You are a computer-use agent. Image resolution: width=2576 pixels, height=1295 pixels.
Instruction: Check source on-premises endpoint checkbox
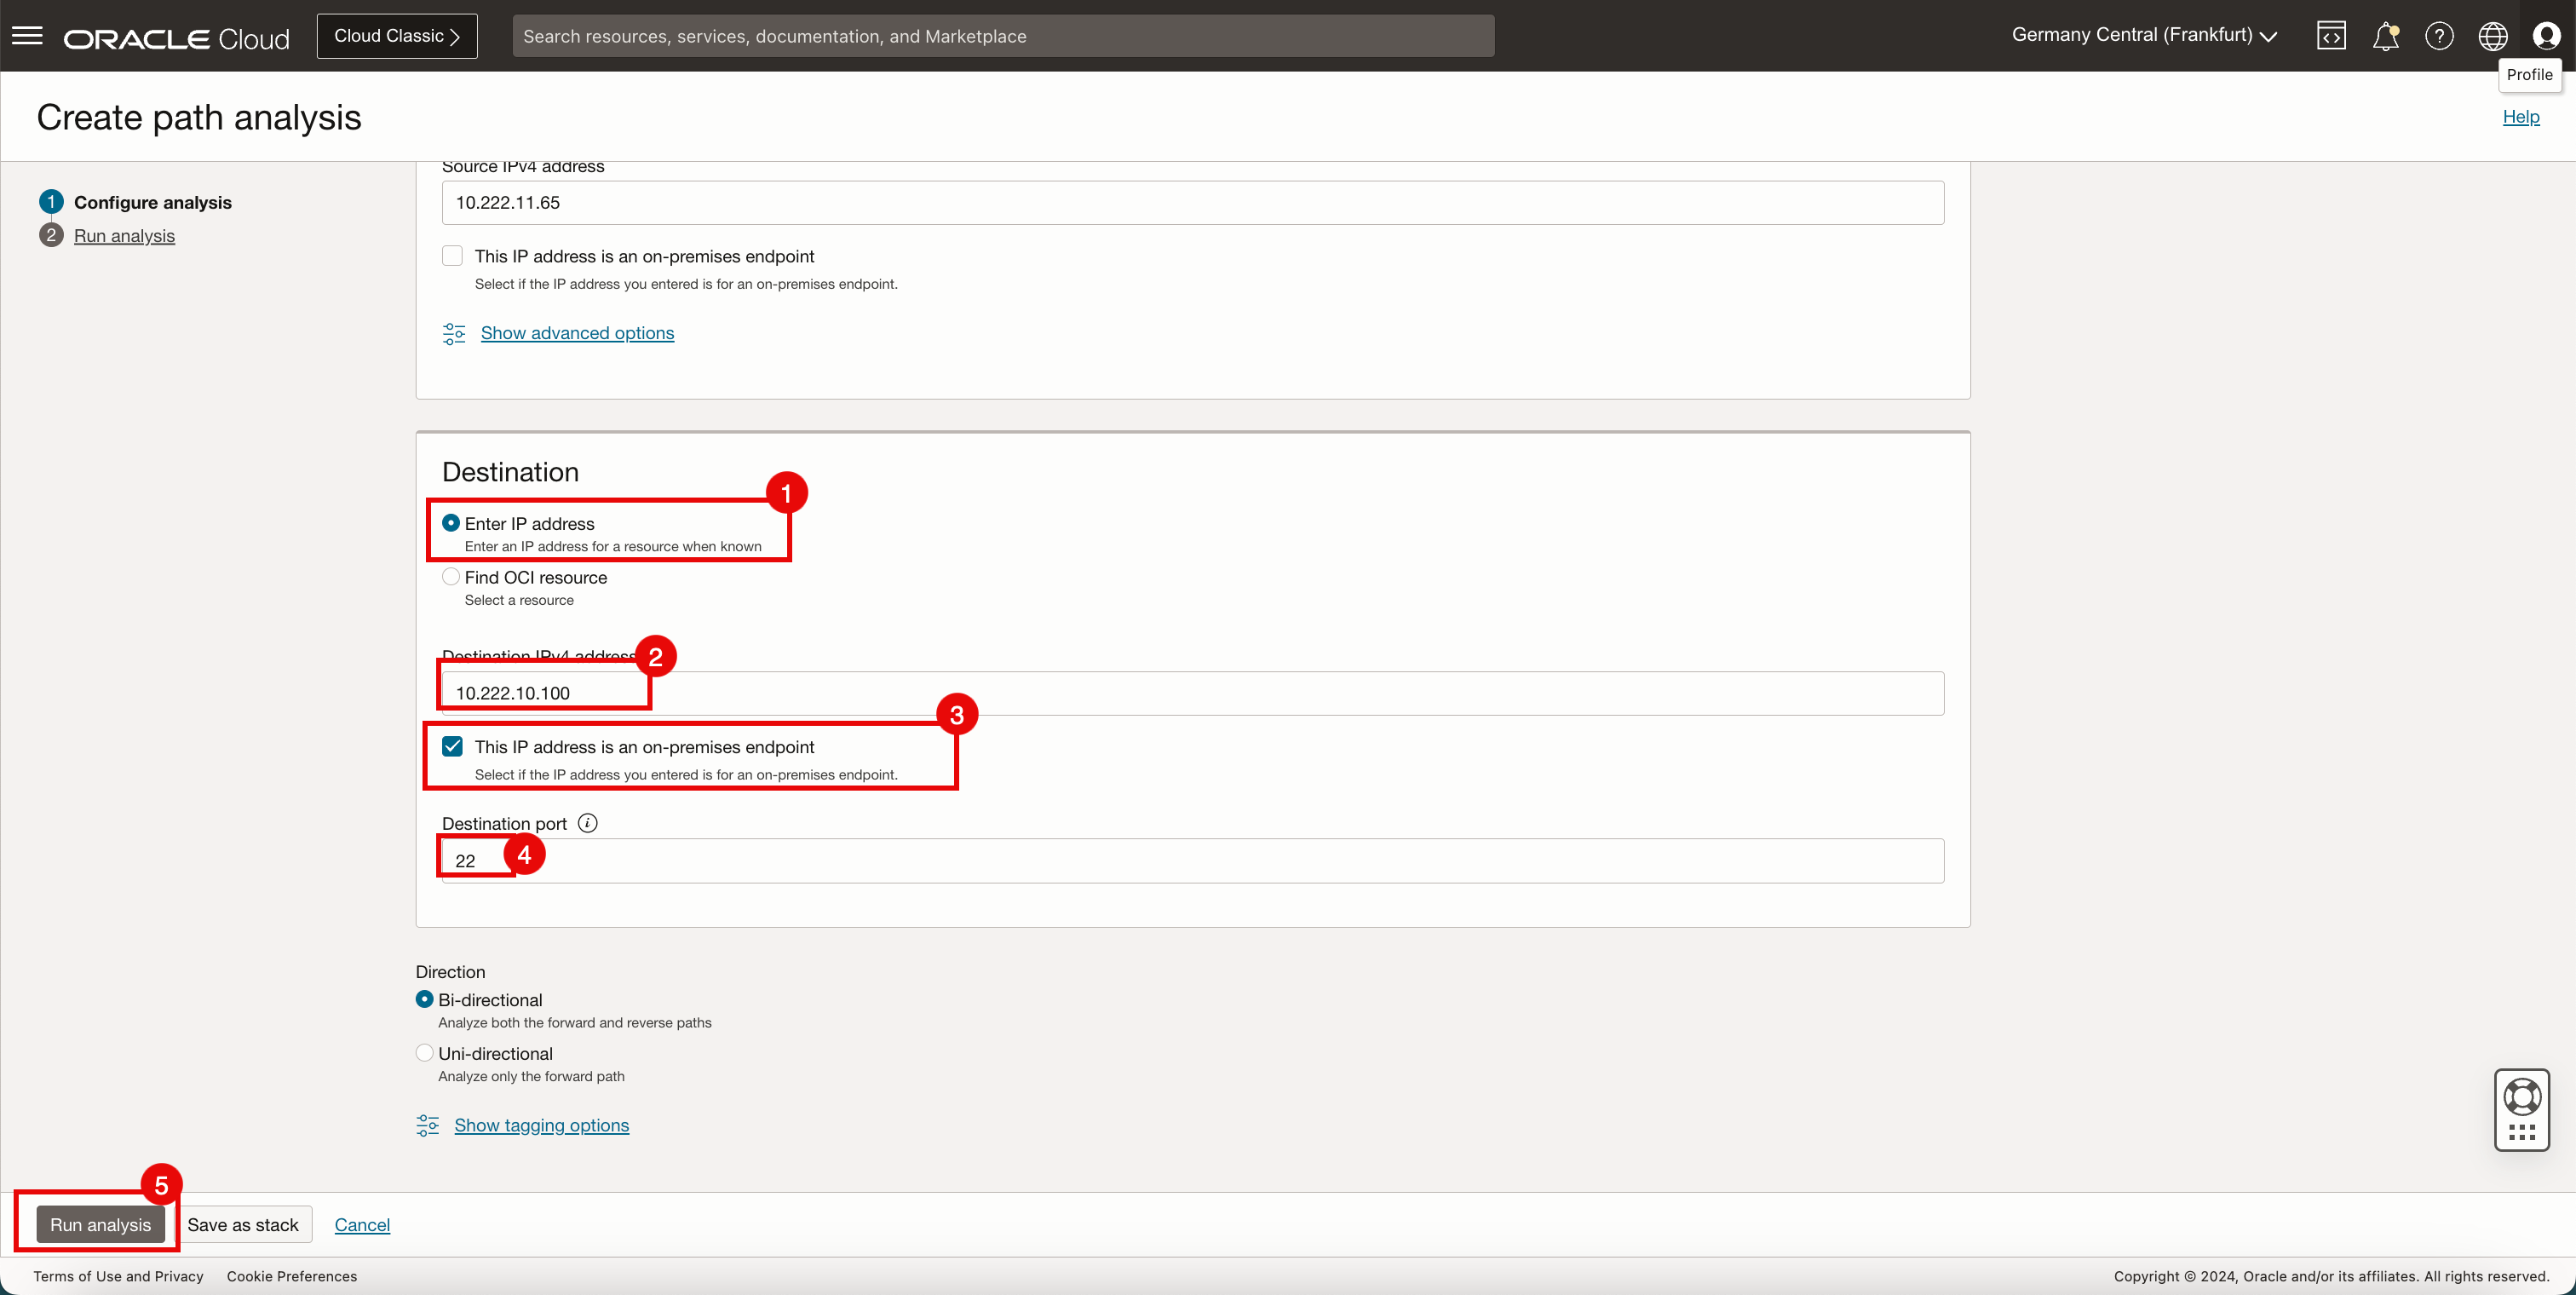click(x=453, y=256)
